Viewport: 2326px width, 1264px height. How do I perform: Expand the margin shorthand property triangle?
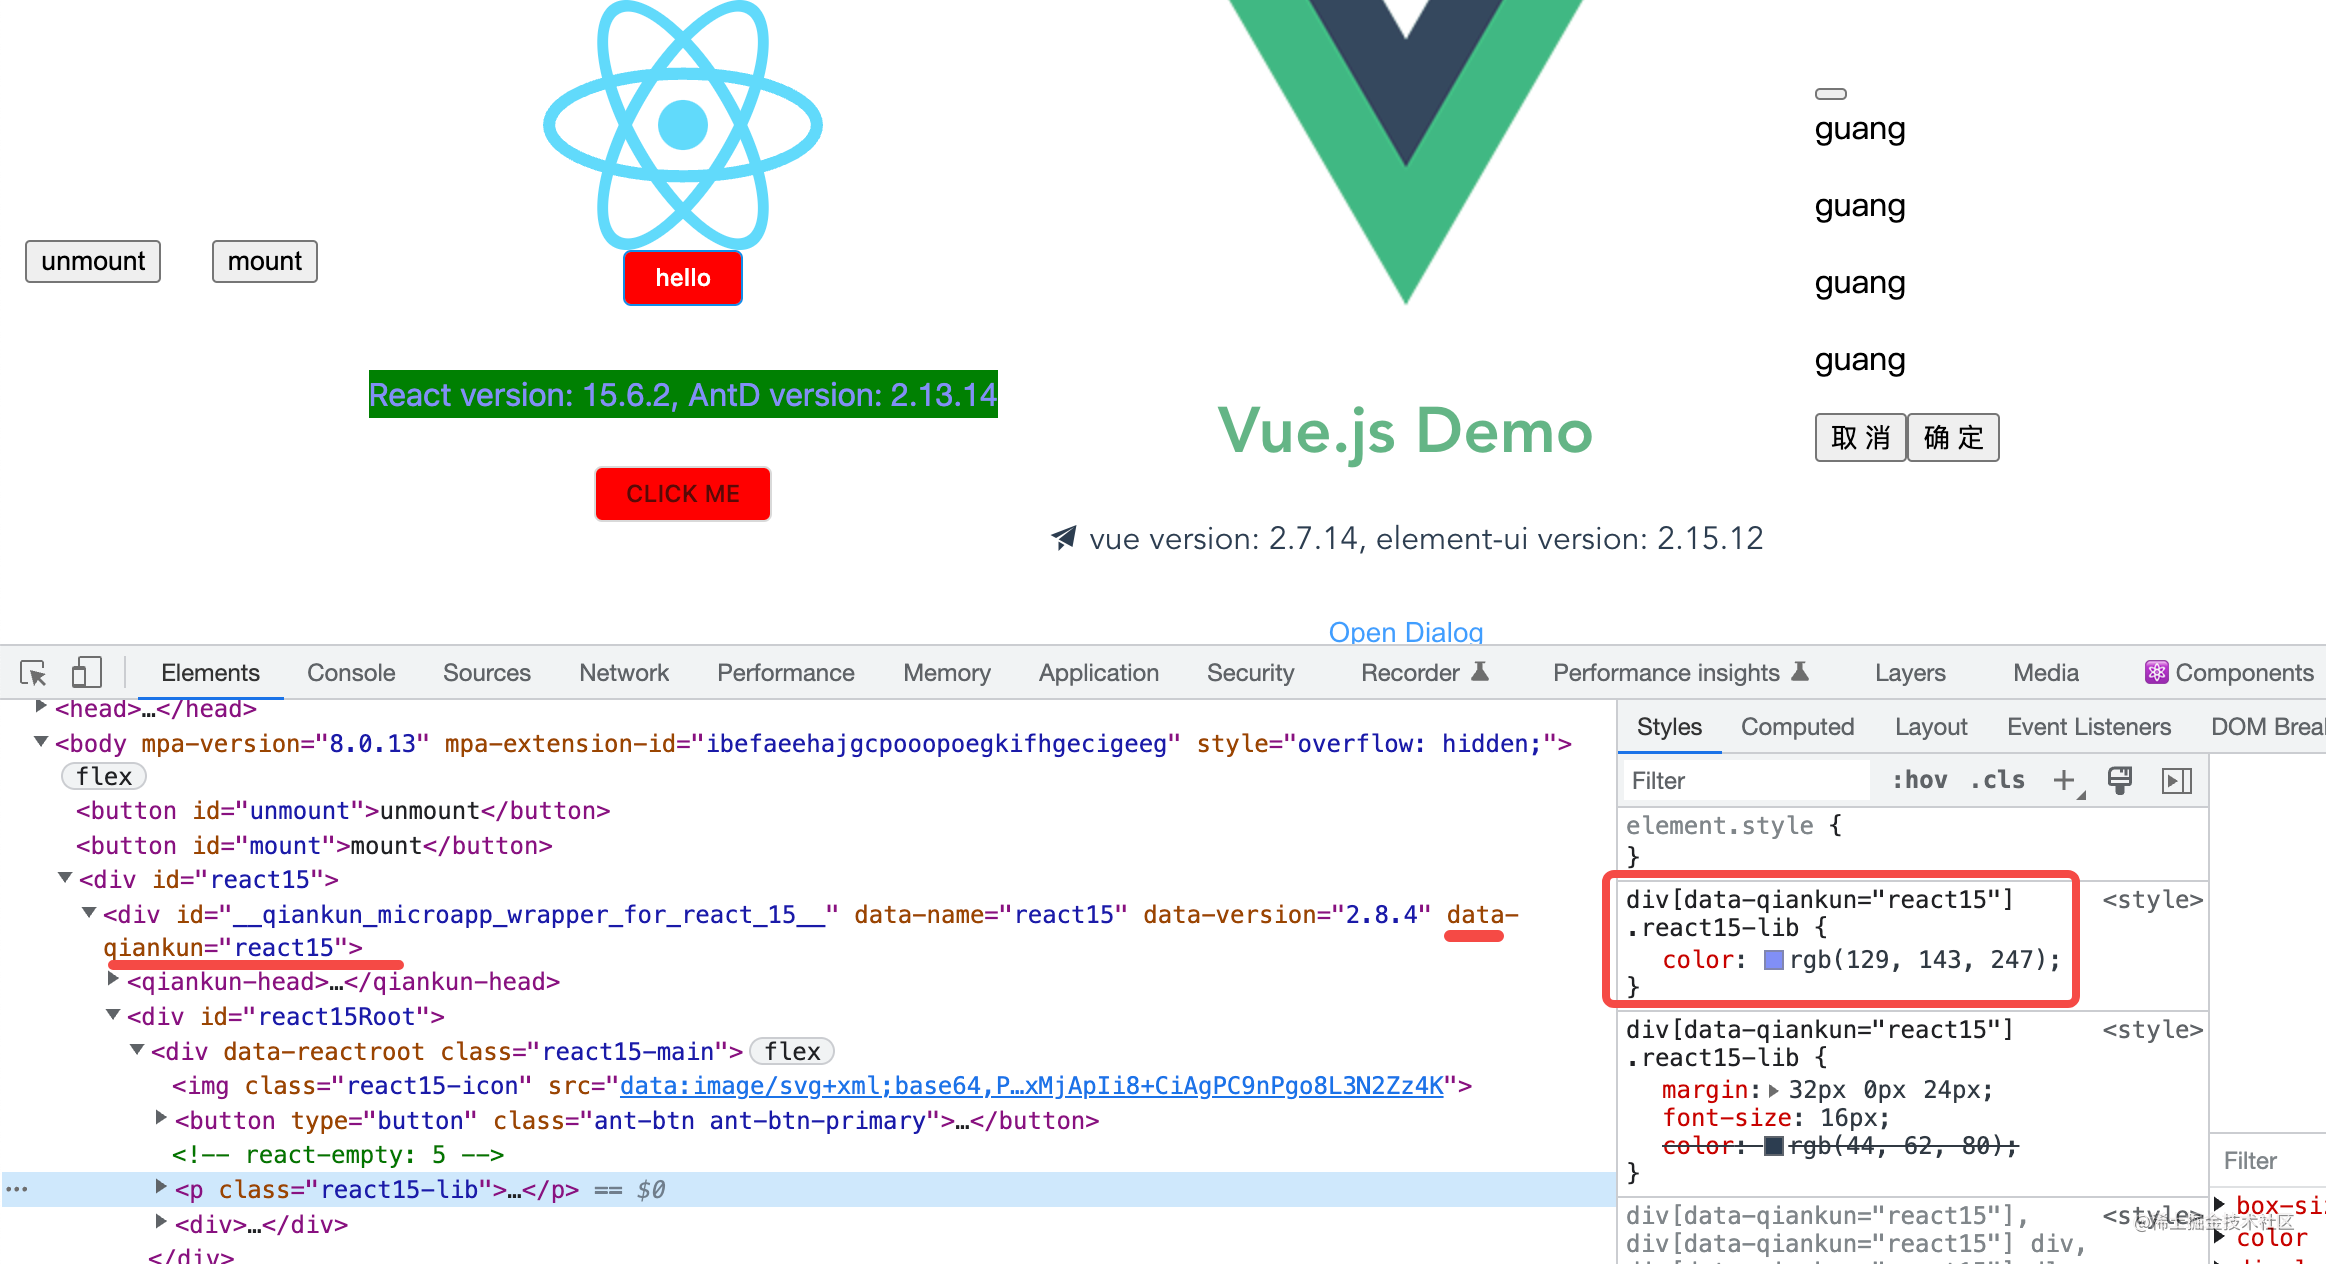[x=1774, y=1090]
